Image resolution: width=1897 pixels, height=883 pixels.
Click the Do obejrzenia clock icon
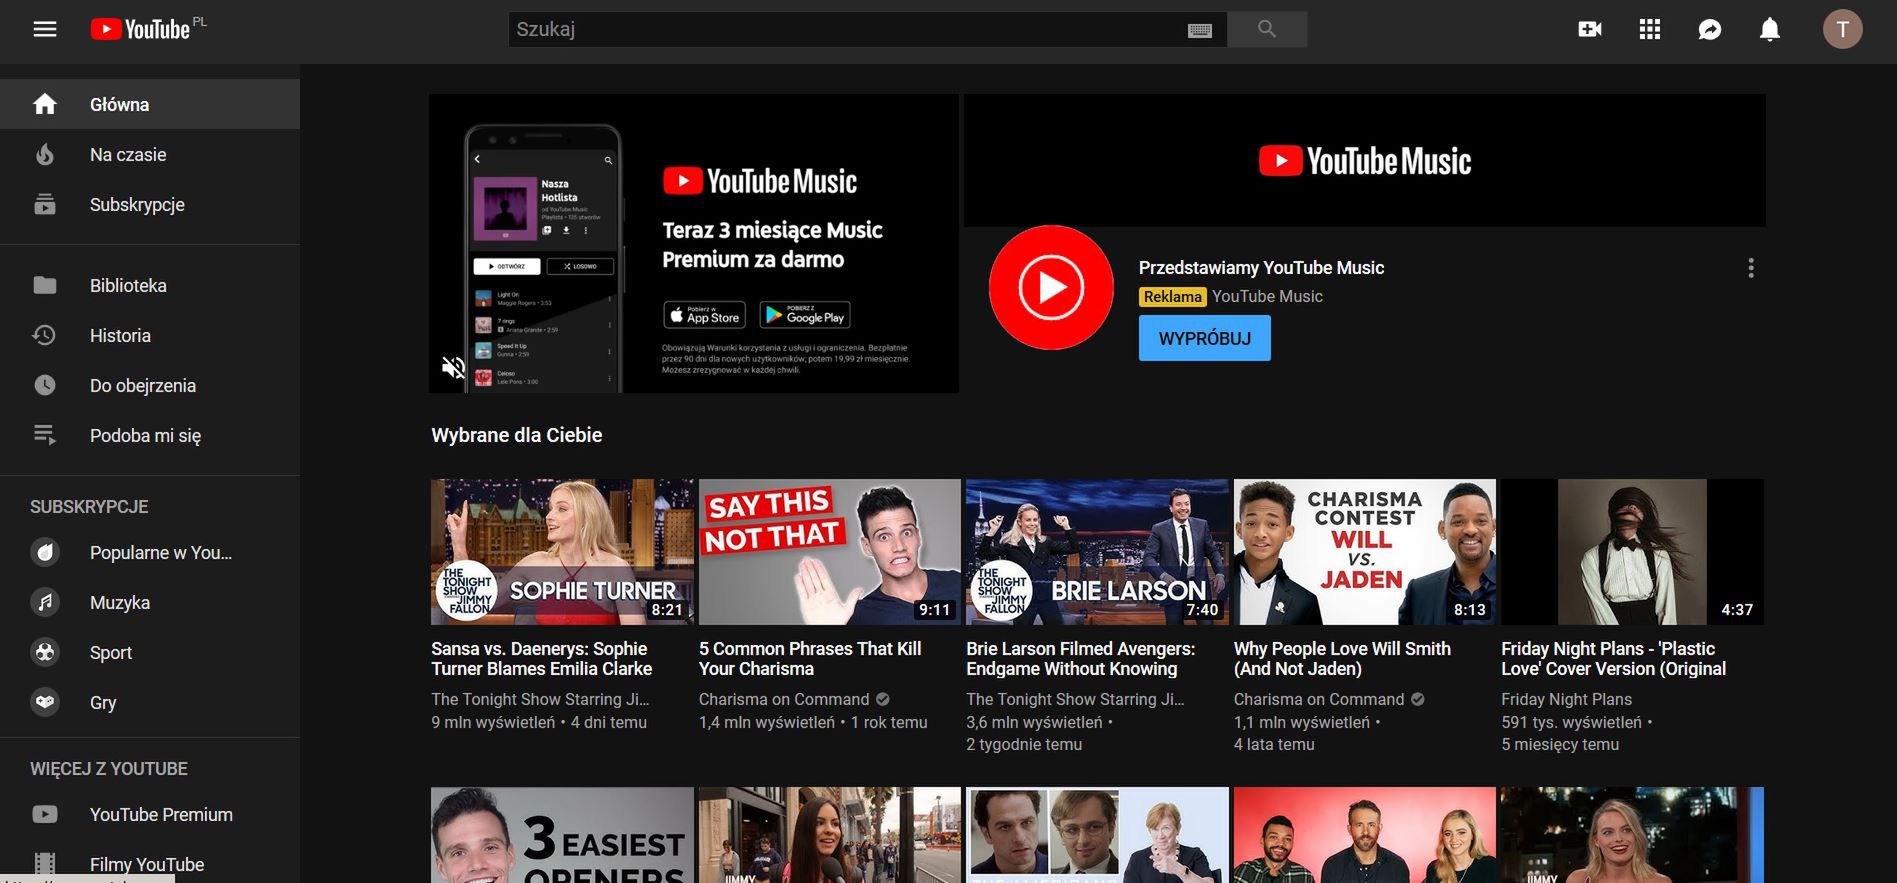[45, 385]
